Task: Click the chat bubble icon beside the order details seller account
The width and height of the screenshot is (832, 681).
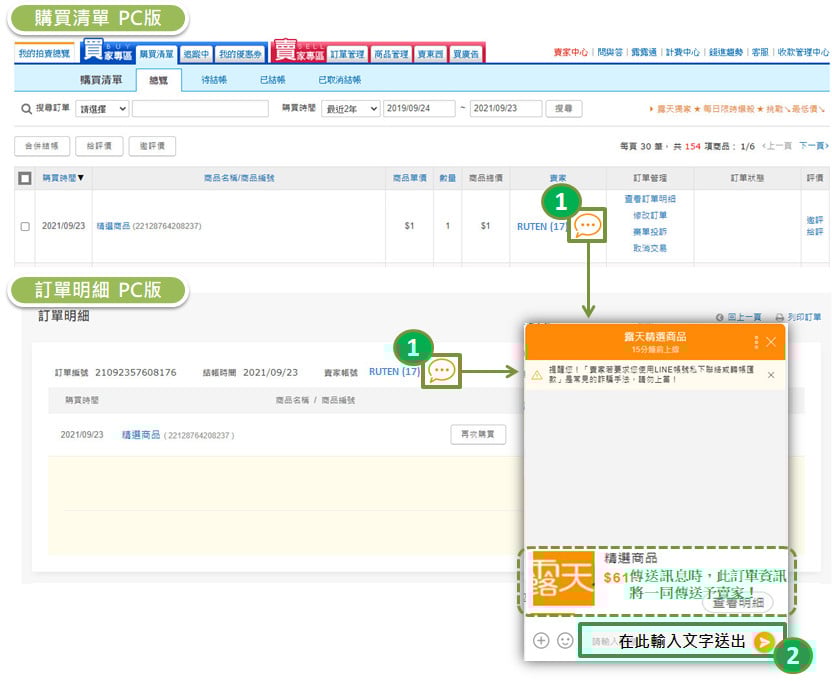Action: point(441,371)
